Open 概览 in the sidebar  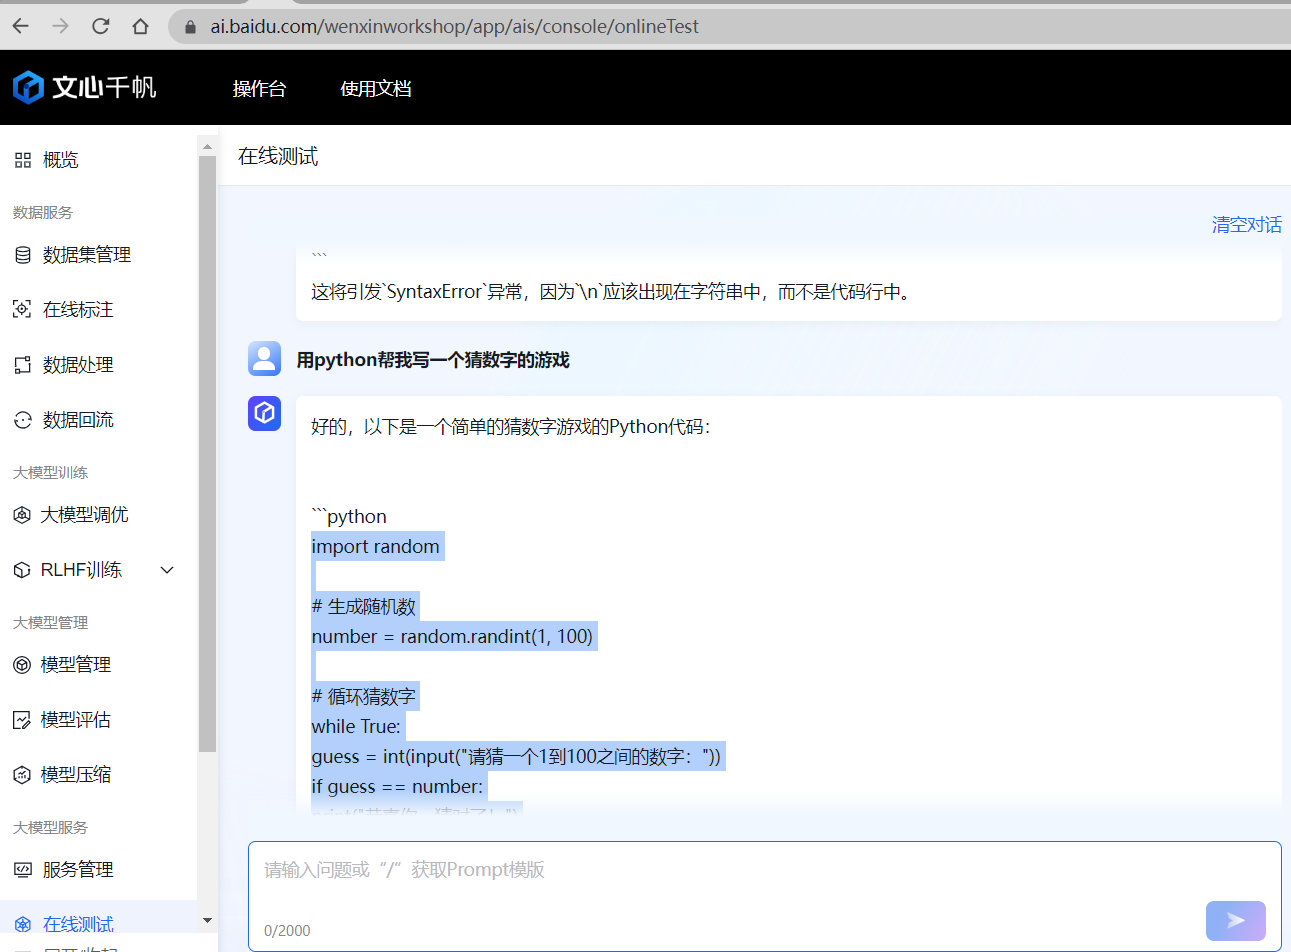point(61,160)
